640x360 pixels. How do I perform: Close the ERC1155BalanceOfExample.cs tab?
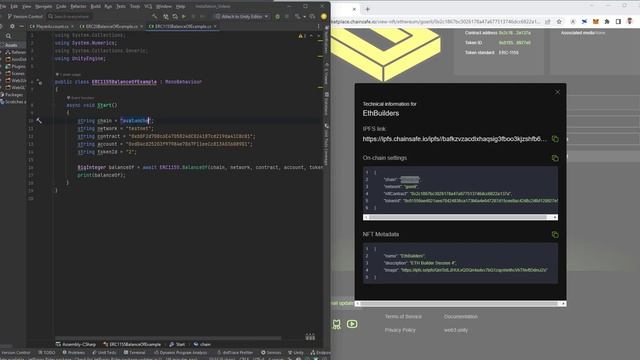click(x=215, y=26)
